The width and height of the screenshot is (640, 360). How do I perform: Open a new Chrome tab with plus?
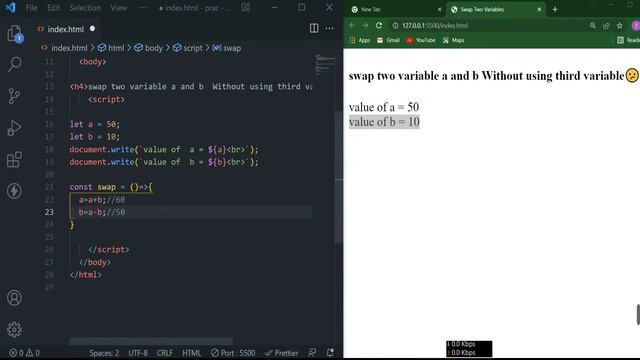555,9
